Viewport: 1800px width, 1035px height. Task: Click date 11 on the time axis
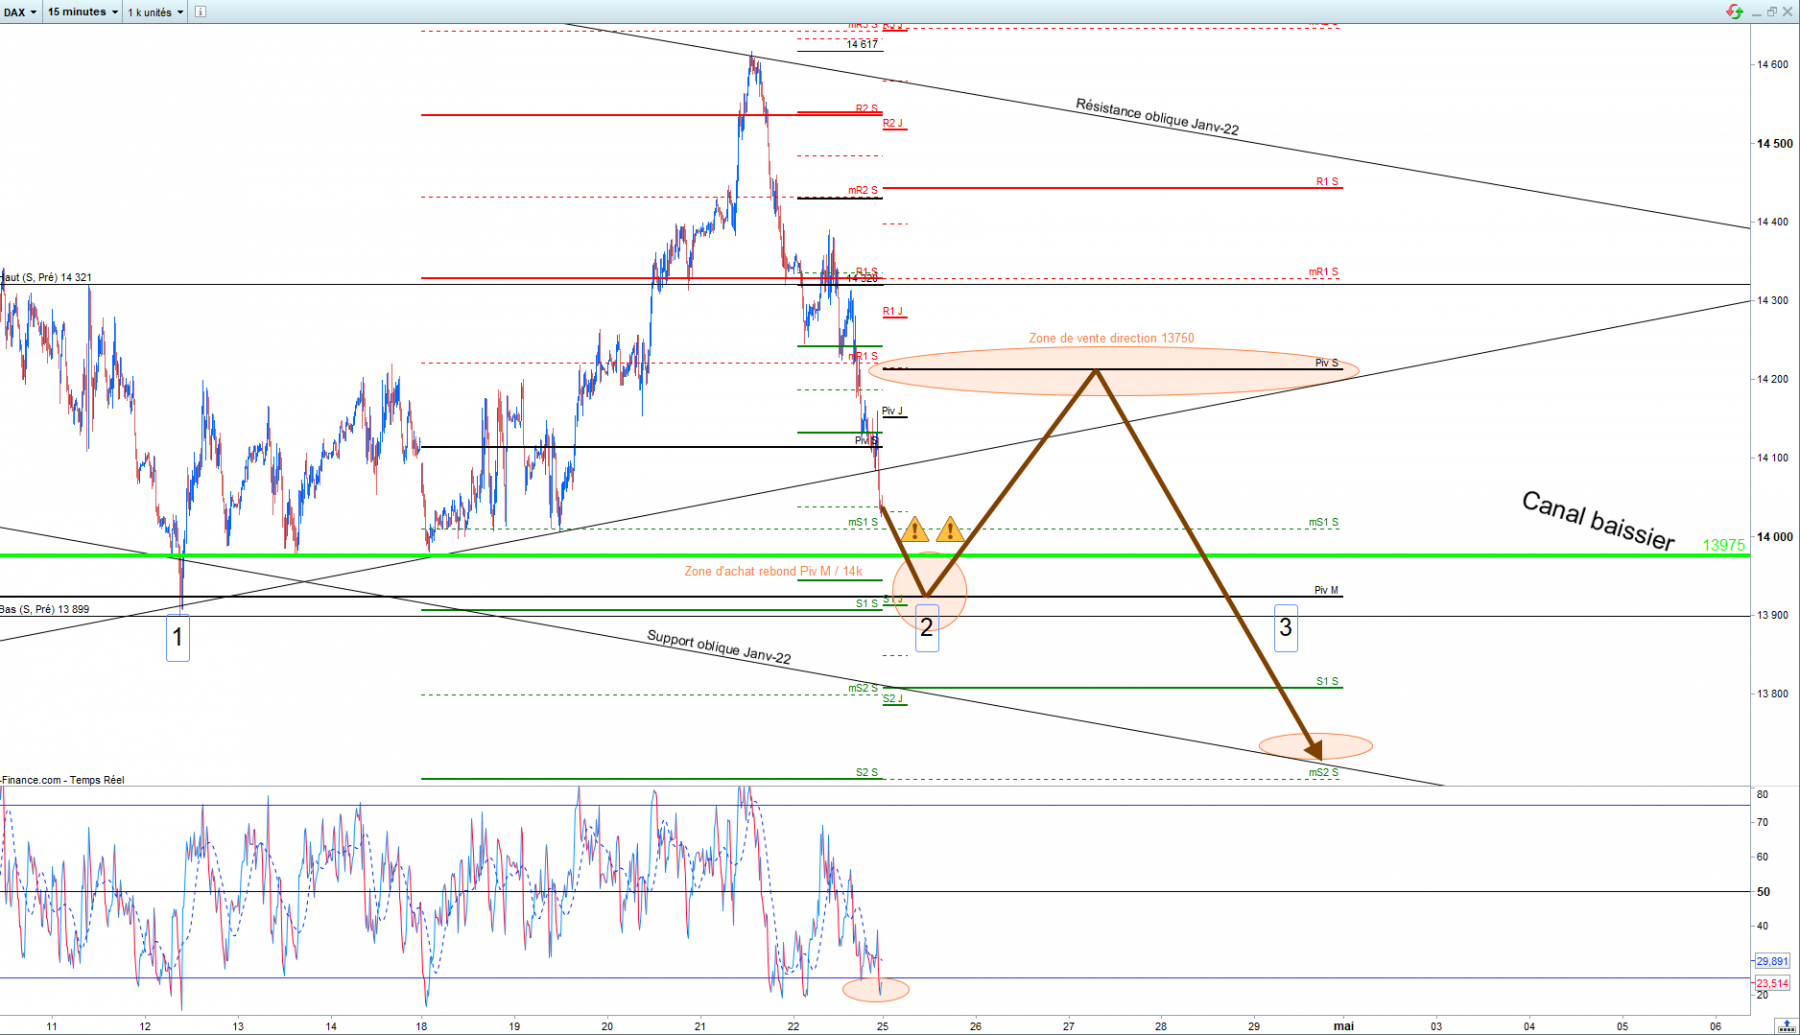(52, 1026)
